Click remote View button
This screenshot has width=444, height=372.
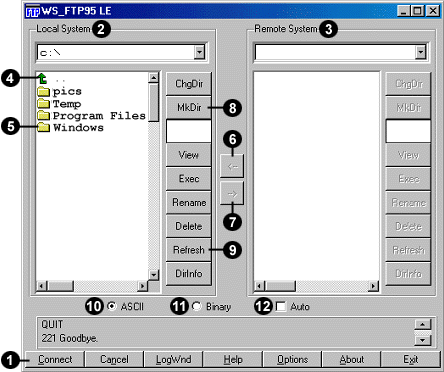click(x=408, y=155)
